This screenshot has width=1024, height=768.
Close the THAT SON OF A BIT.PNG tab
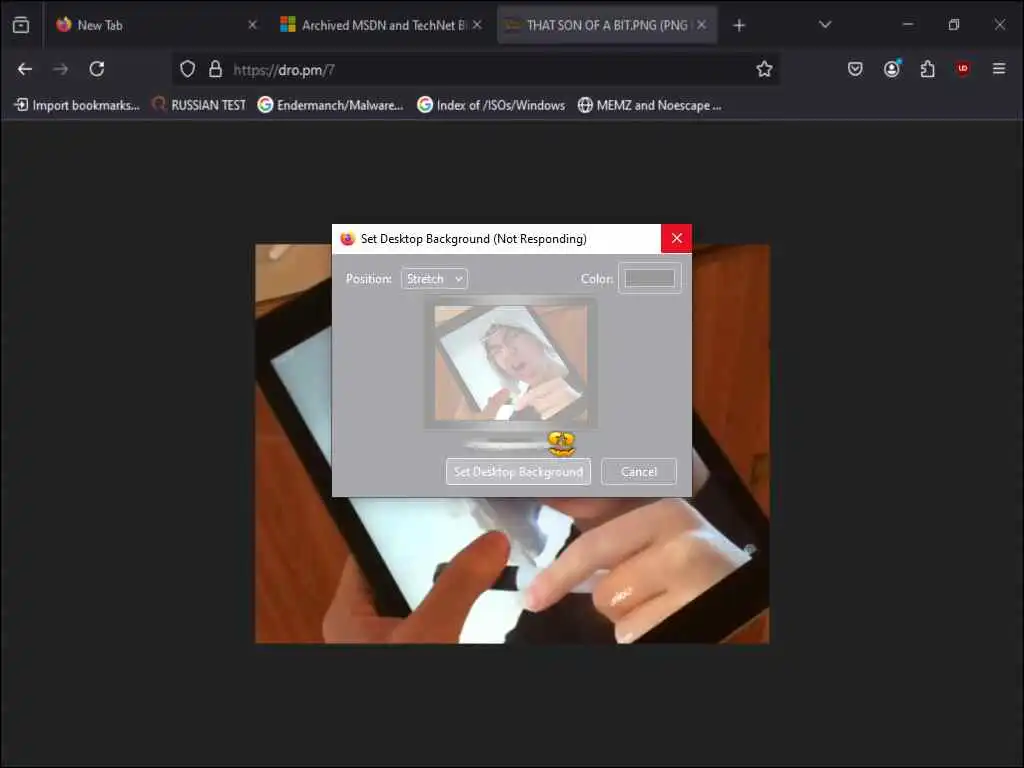tap(701, 25)
